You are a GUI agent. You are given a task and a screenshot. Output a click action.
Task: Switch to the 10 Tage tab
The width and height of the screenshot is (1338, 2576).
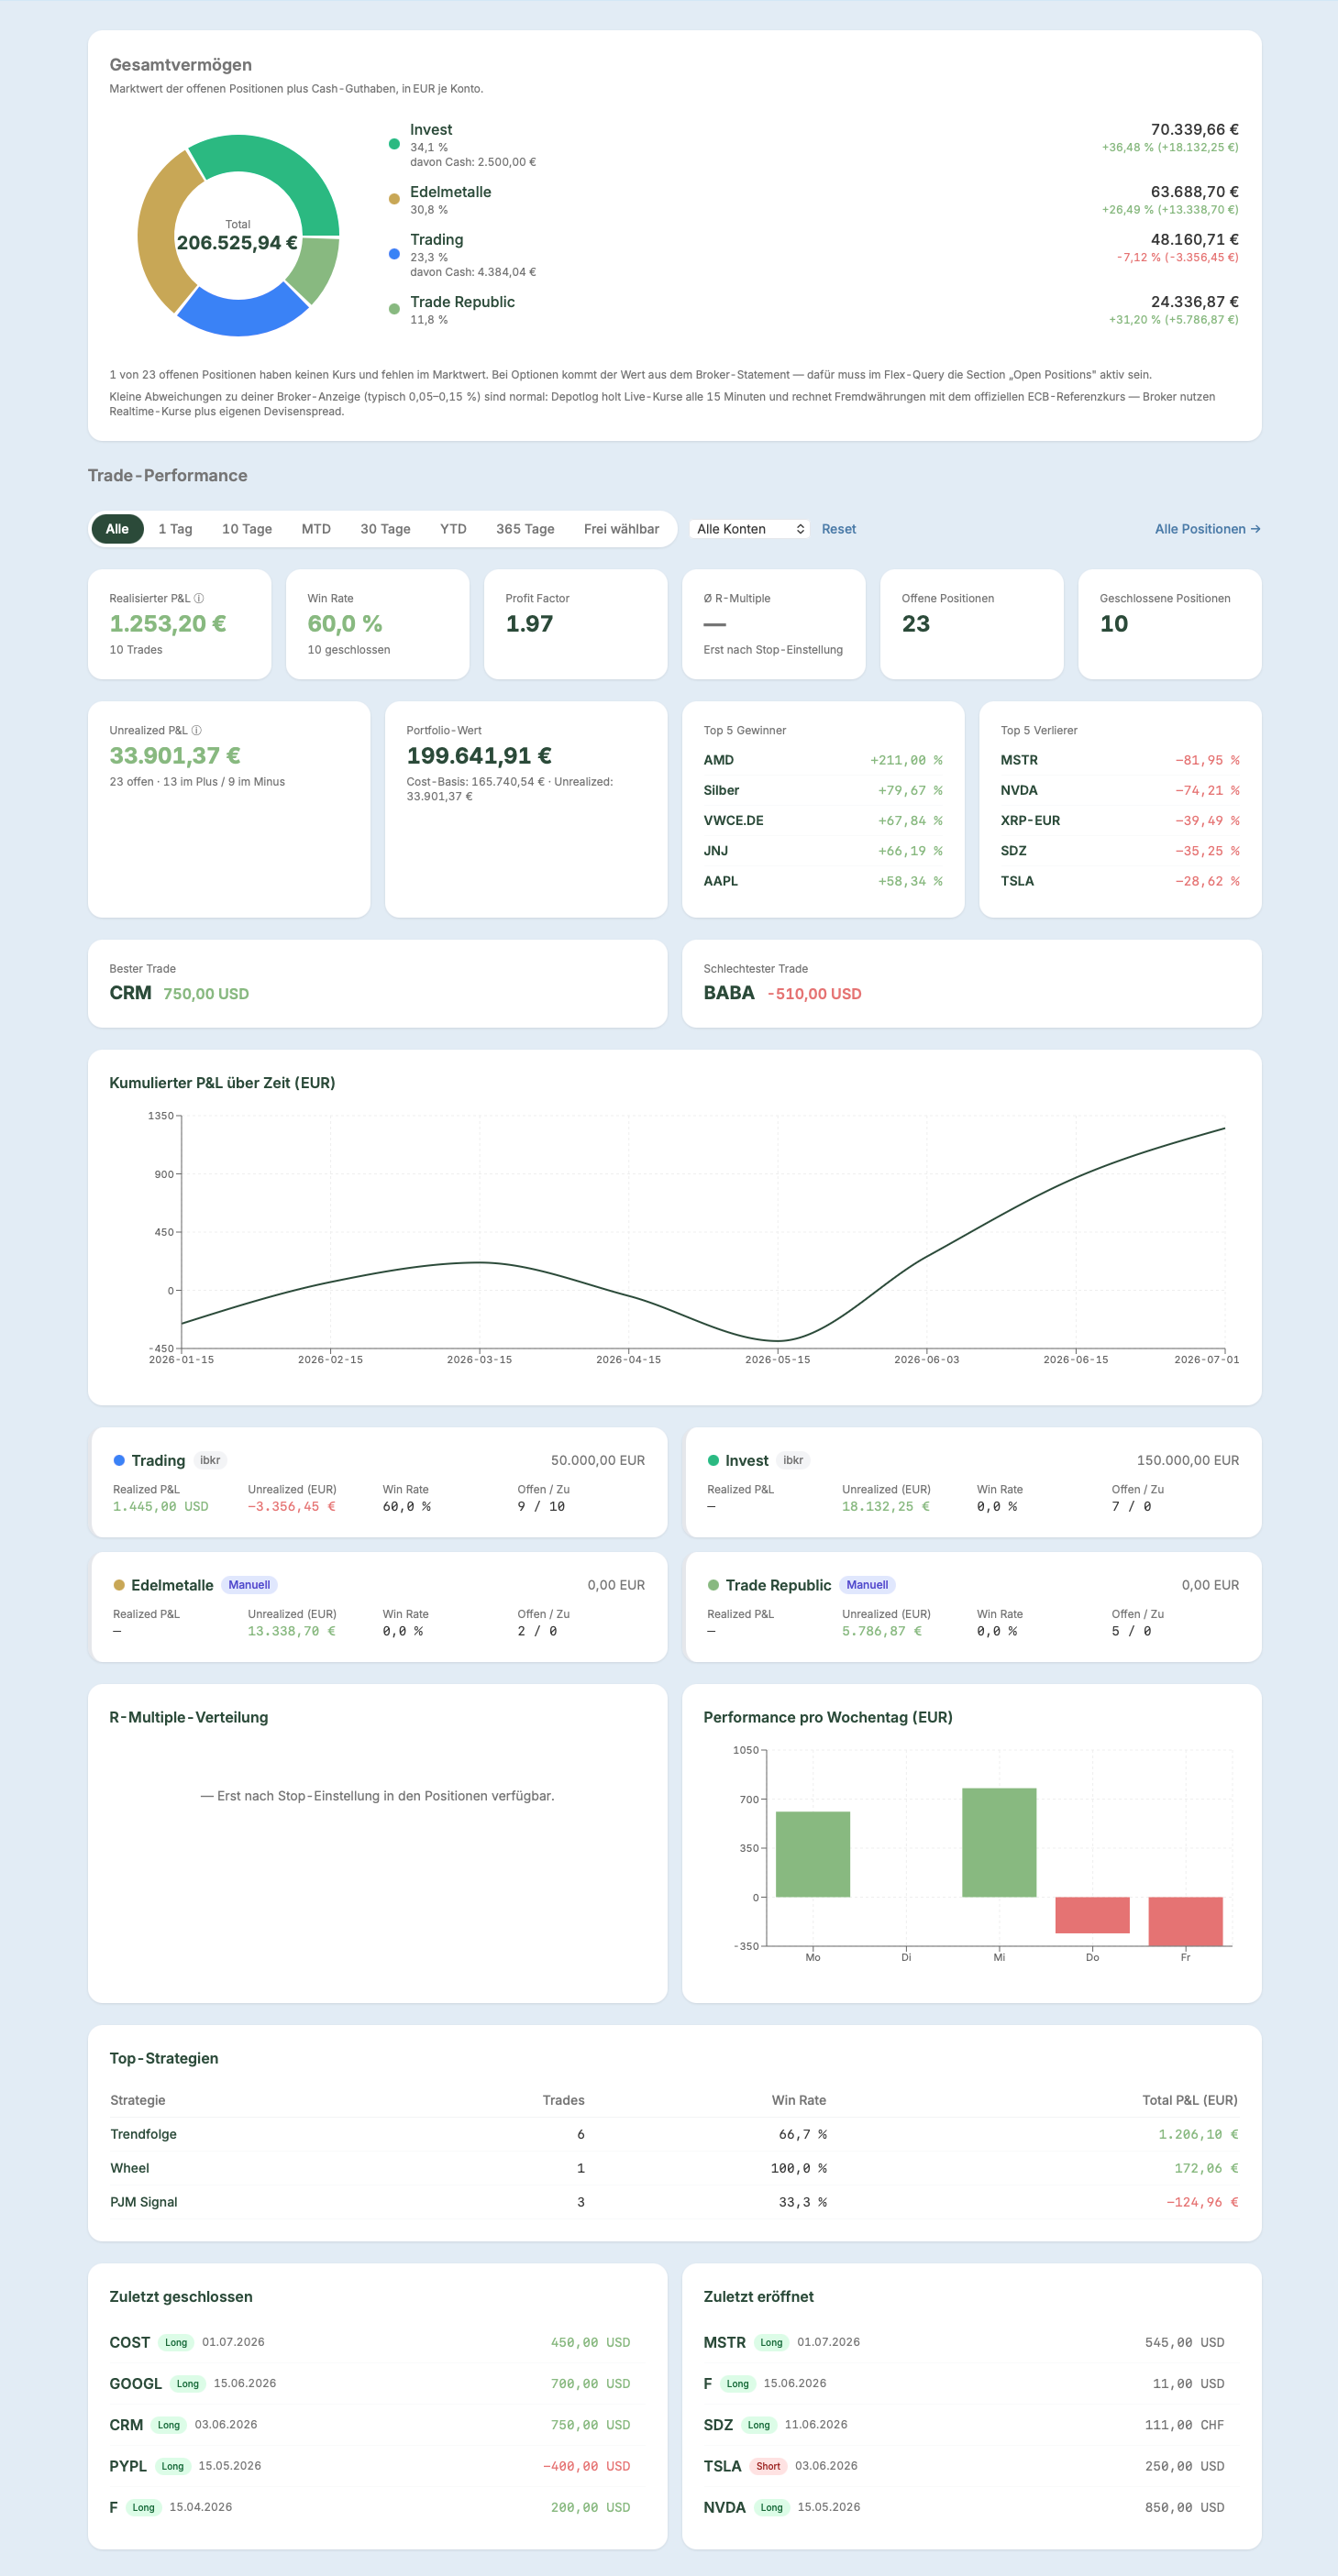coord(247,529)
